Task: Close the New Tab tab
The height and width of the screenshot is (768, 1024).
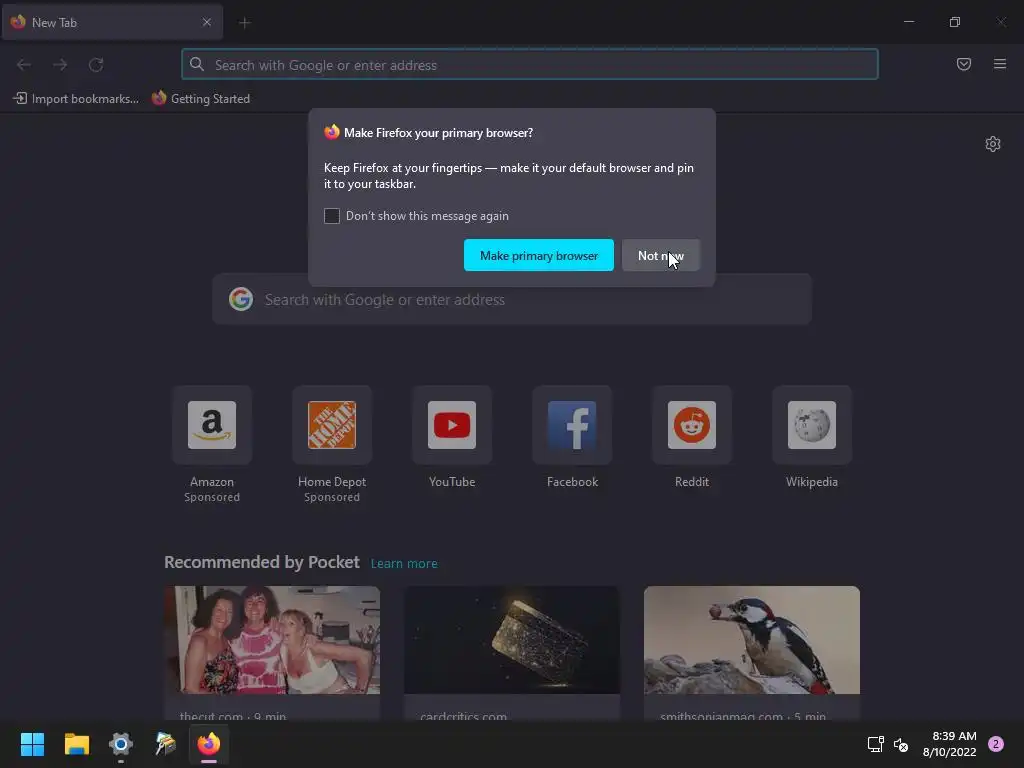Action: tap(206, 22)
